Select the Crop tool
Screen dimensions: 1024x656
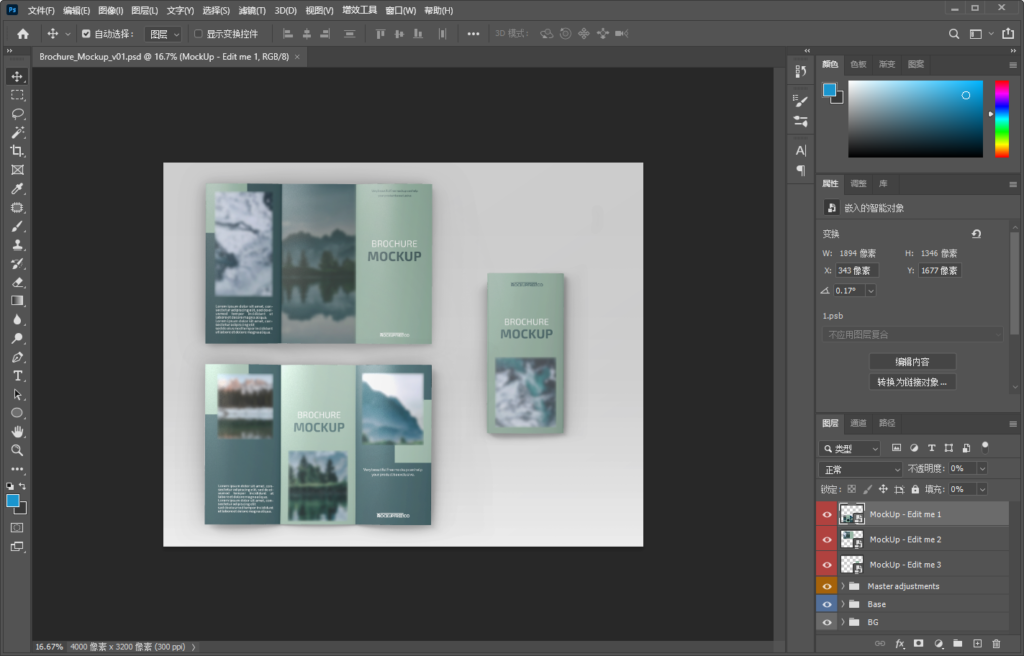click(x=17, y=151)
